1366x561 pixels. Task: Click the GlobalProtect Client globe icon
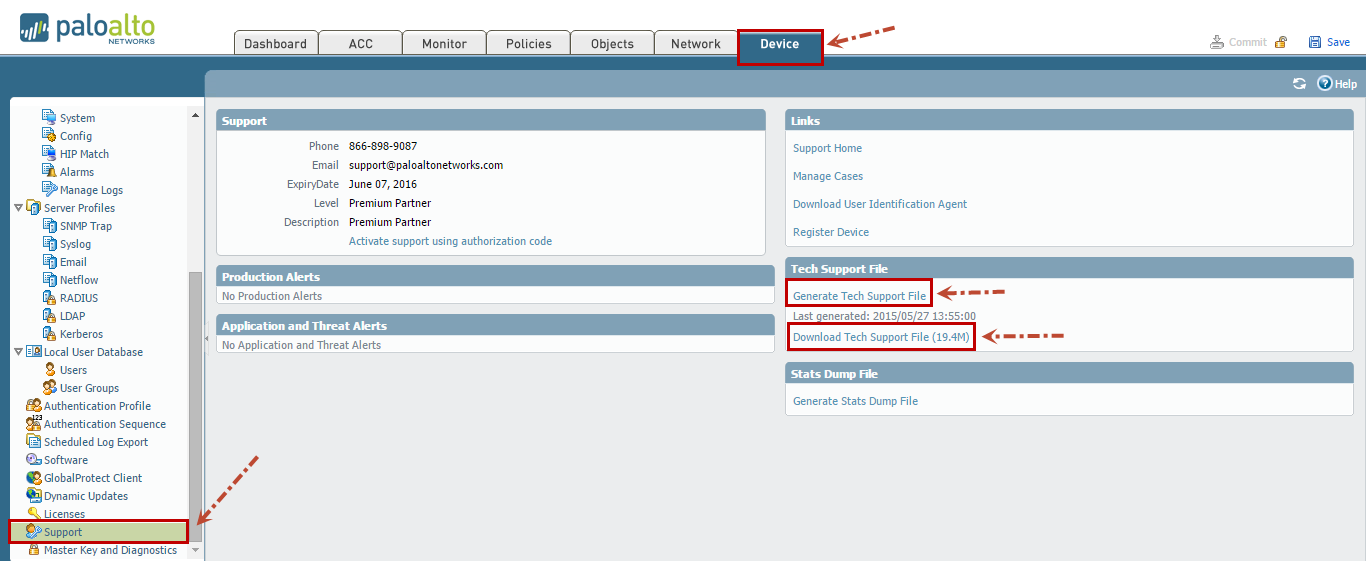(x=34, y=478)
